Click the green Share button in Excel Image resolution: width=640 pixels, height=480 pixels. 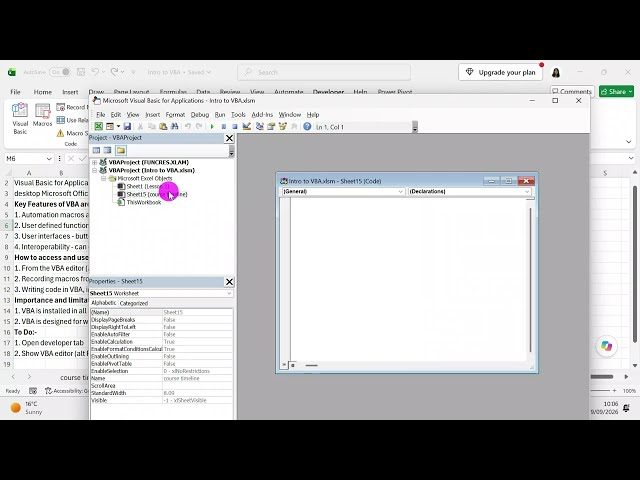pyautogui.click(x=616, y=91)
